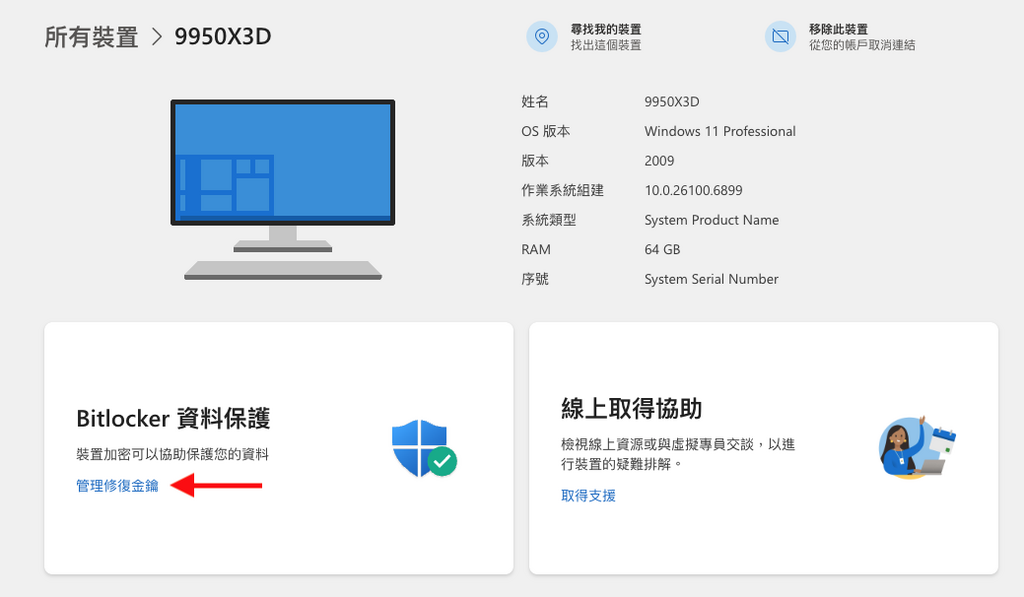1024x597 pixels.
Task: Click the circular icon beside 尋找我的裝置 text
Action: (542, 36)
